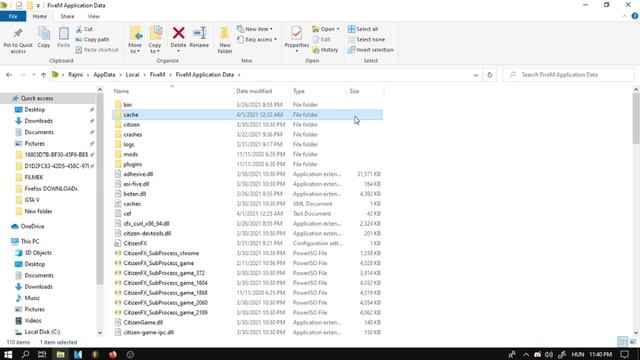Click the Paste ribbon icon
This screenshot has height=360, width=640.
63,38
